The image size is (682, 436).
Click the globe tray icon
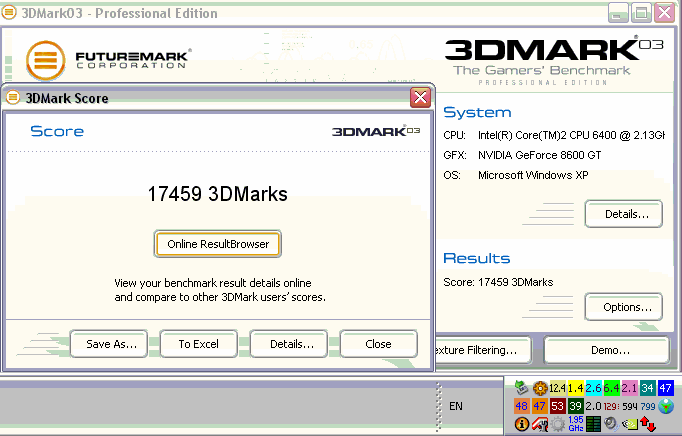(x=666, y=406)
